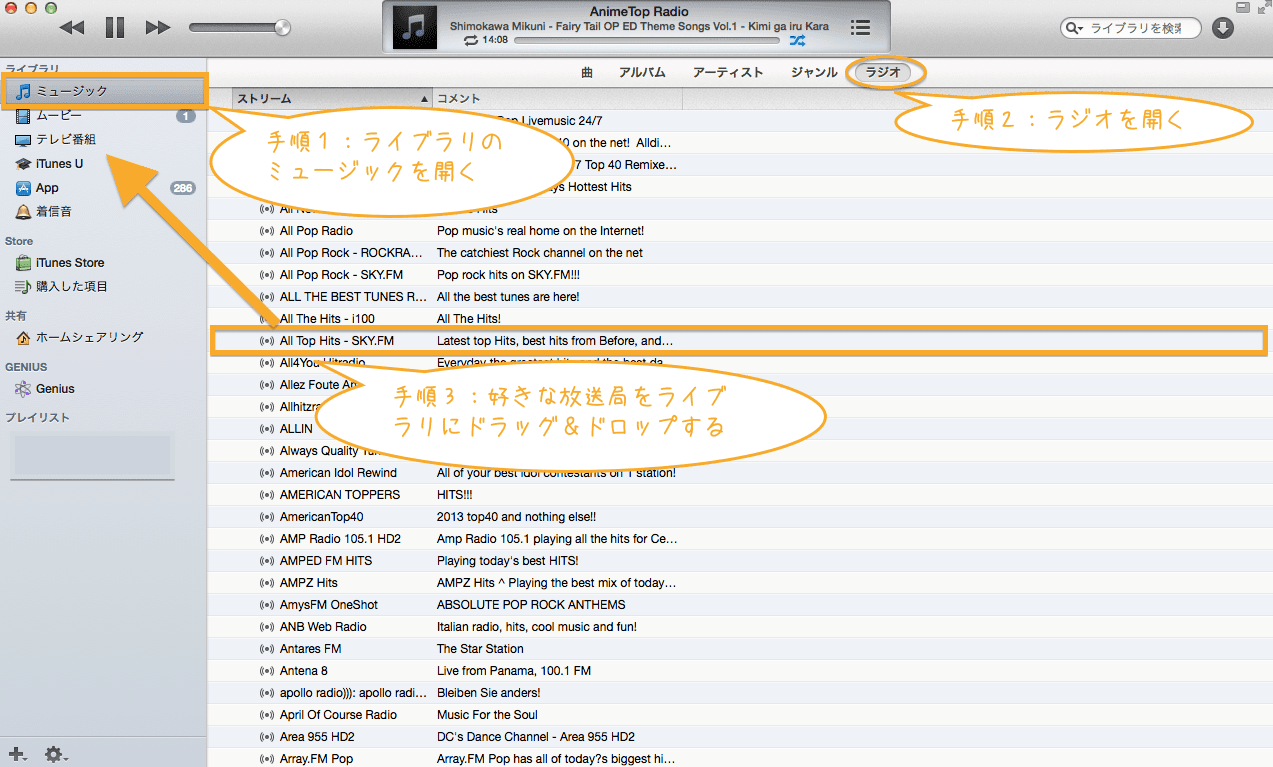Select the April Of Course Radio row

coord(740,715)
